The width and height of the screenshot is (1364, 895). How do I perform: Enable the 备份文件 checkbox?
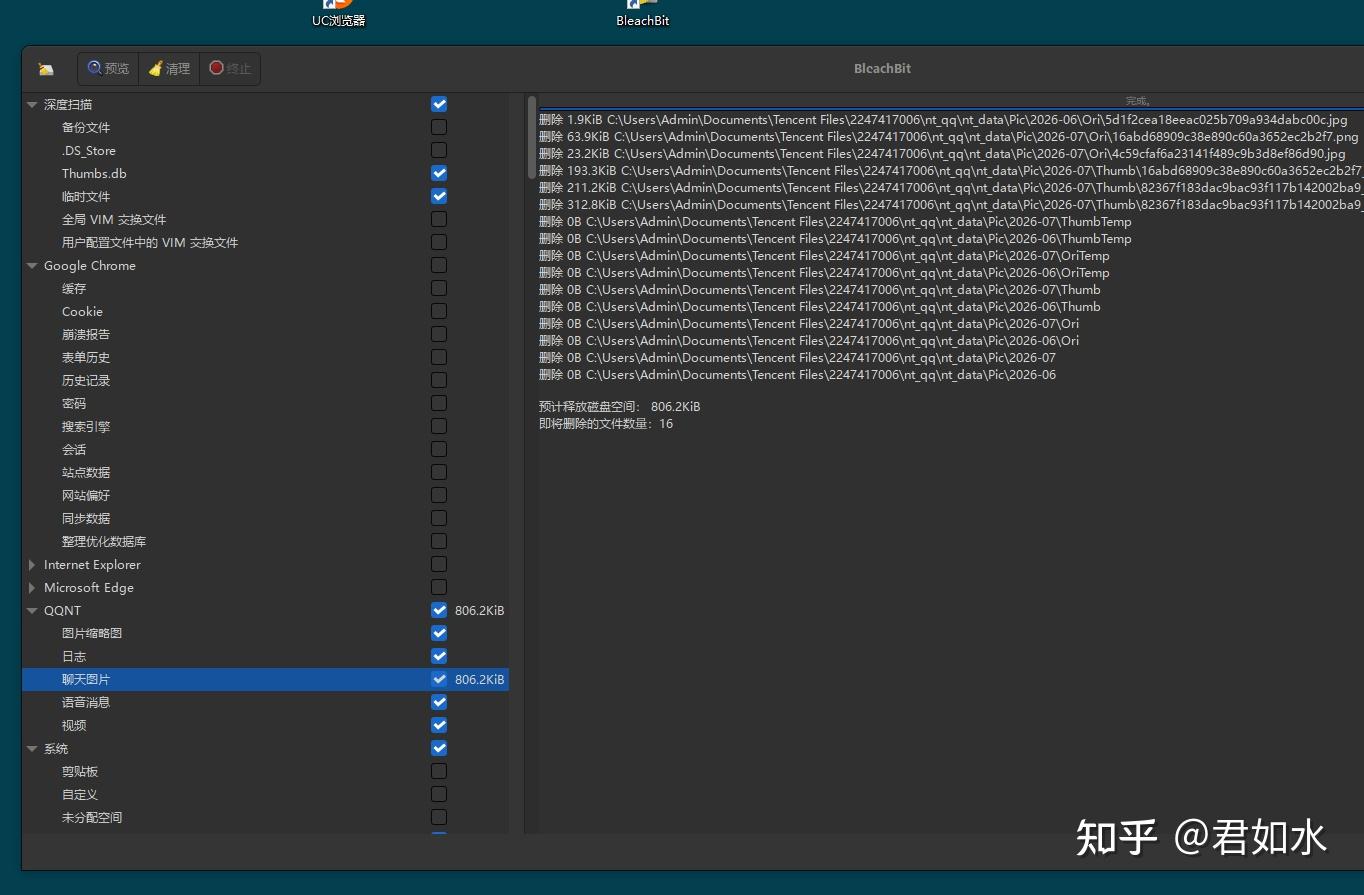439,127
